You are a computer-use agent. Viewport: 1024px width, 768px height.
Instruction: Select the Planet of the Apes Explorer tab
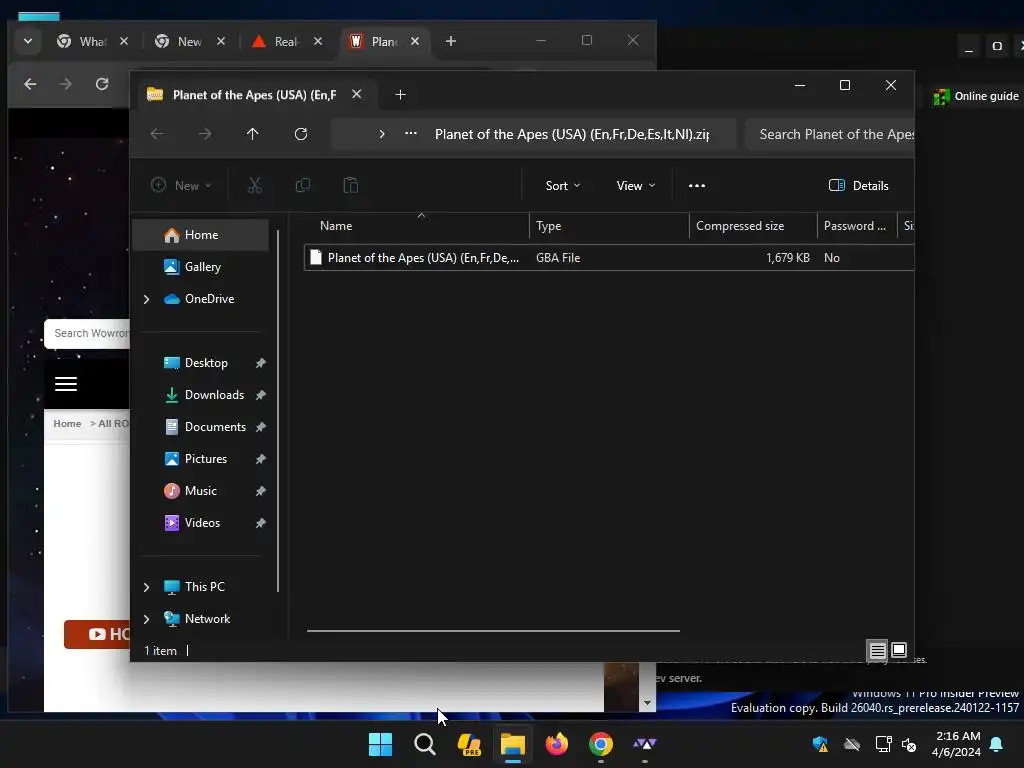[x=254, y=95]
